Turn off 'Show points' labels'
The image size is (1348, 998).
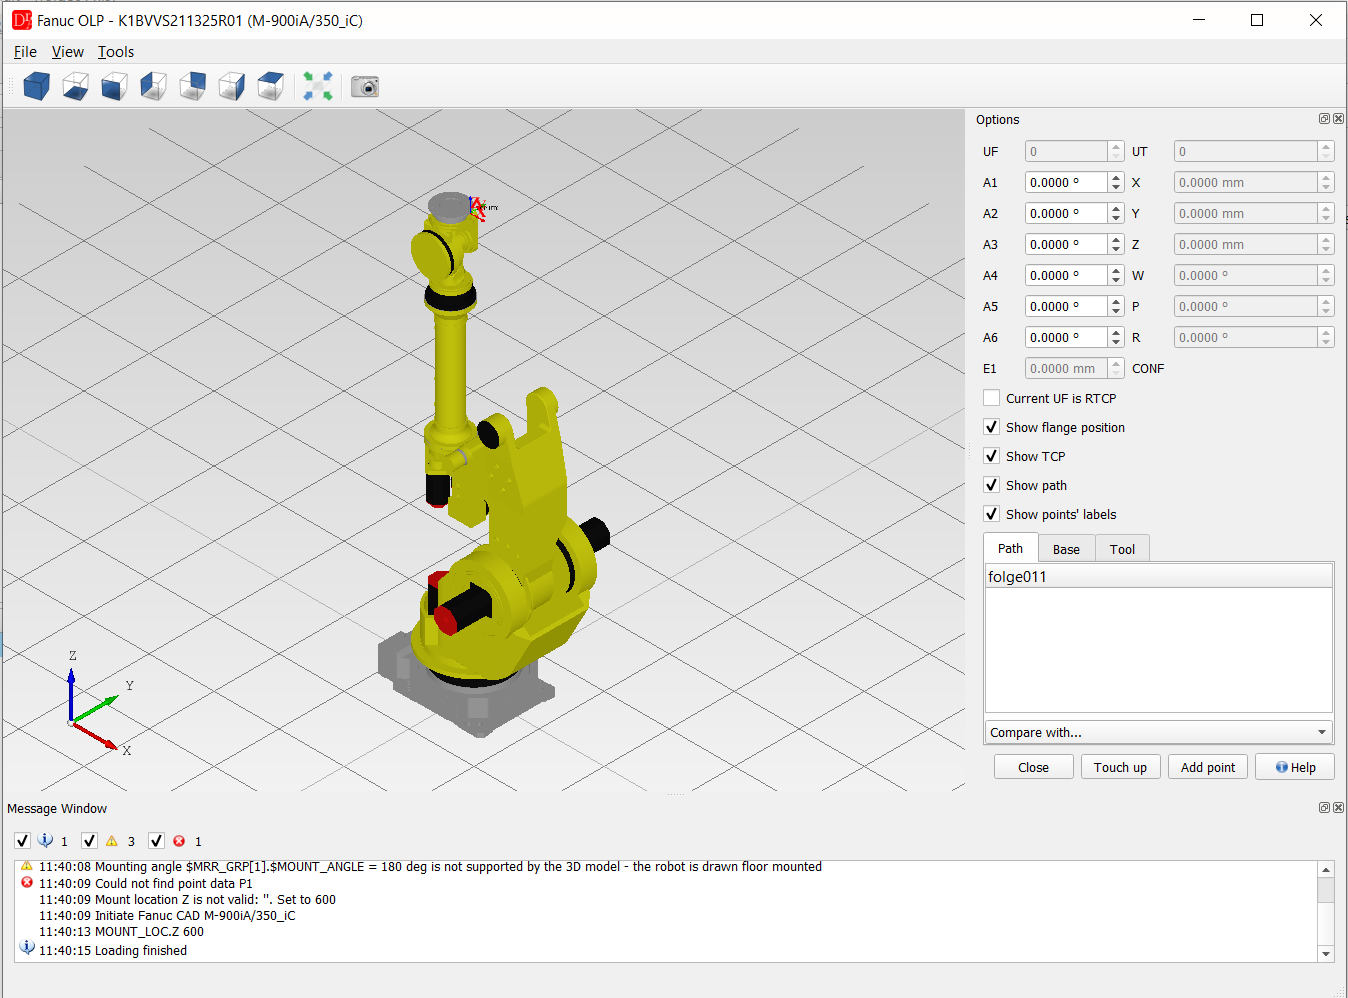(x=991, y=514)
